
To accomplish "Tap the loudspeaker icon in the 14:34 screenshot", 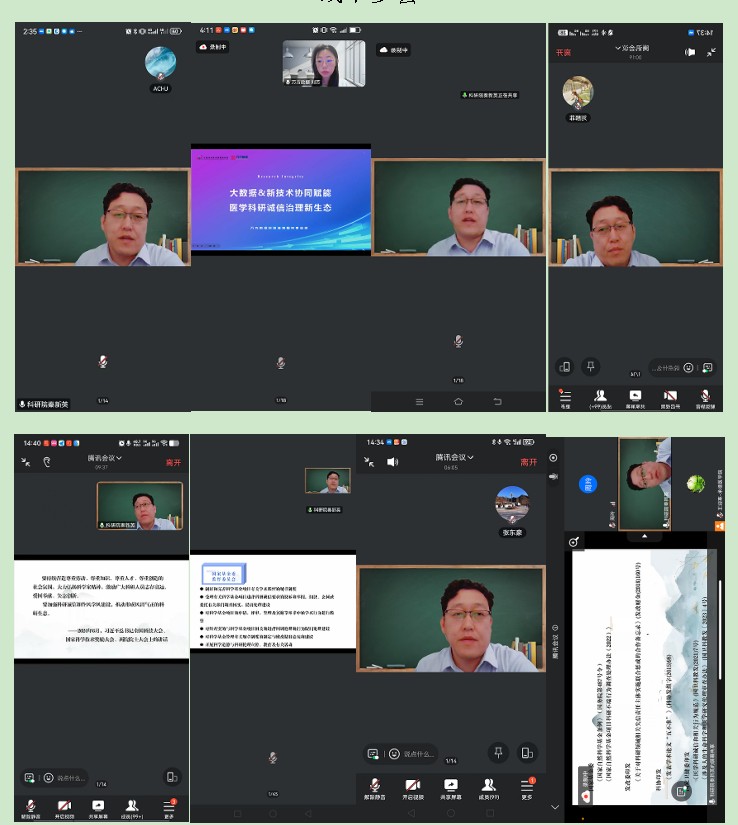I will coord(392,462).
